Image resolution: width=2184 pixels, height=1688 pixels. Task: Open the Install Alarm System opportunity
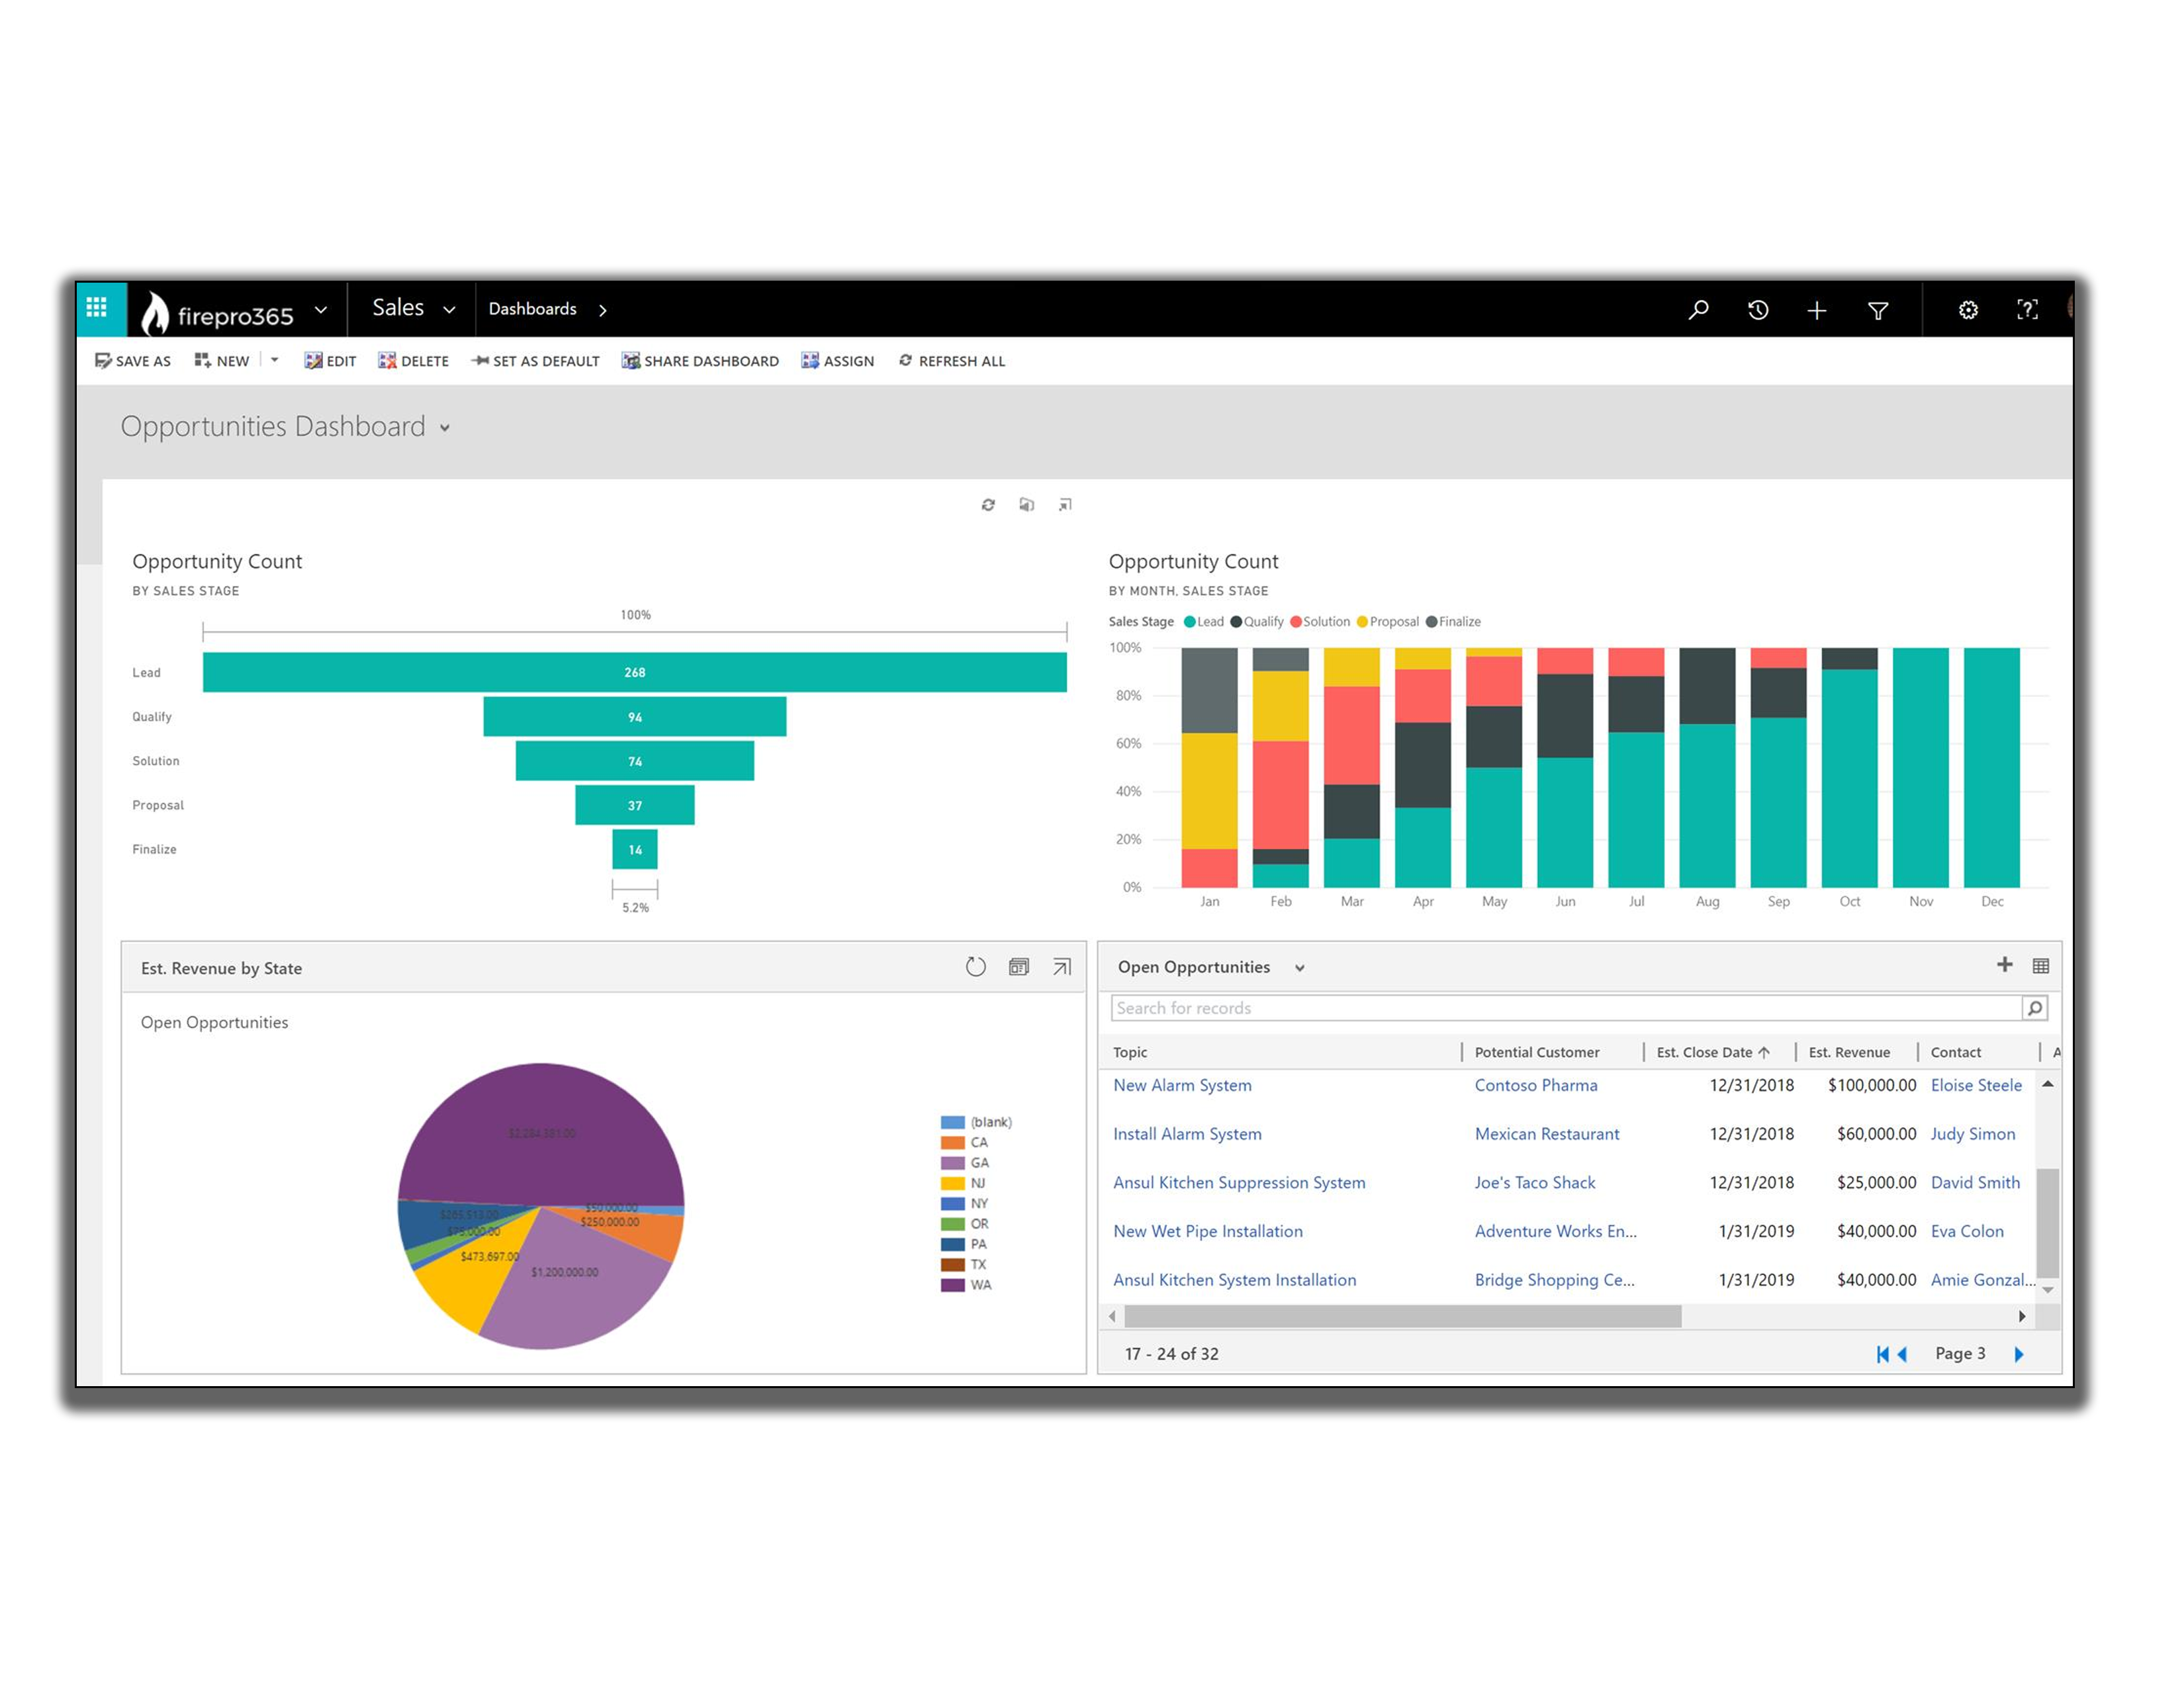[x=1187, y=1134]
